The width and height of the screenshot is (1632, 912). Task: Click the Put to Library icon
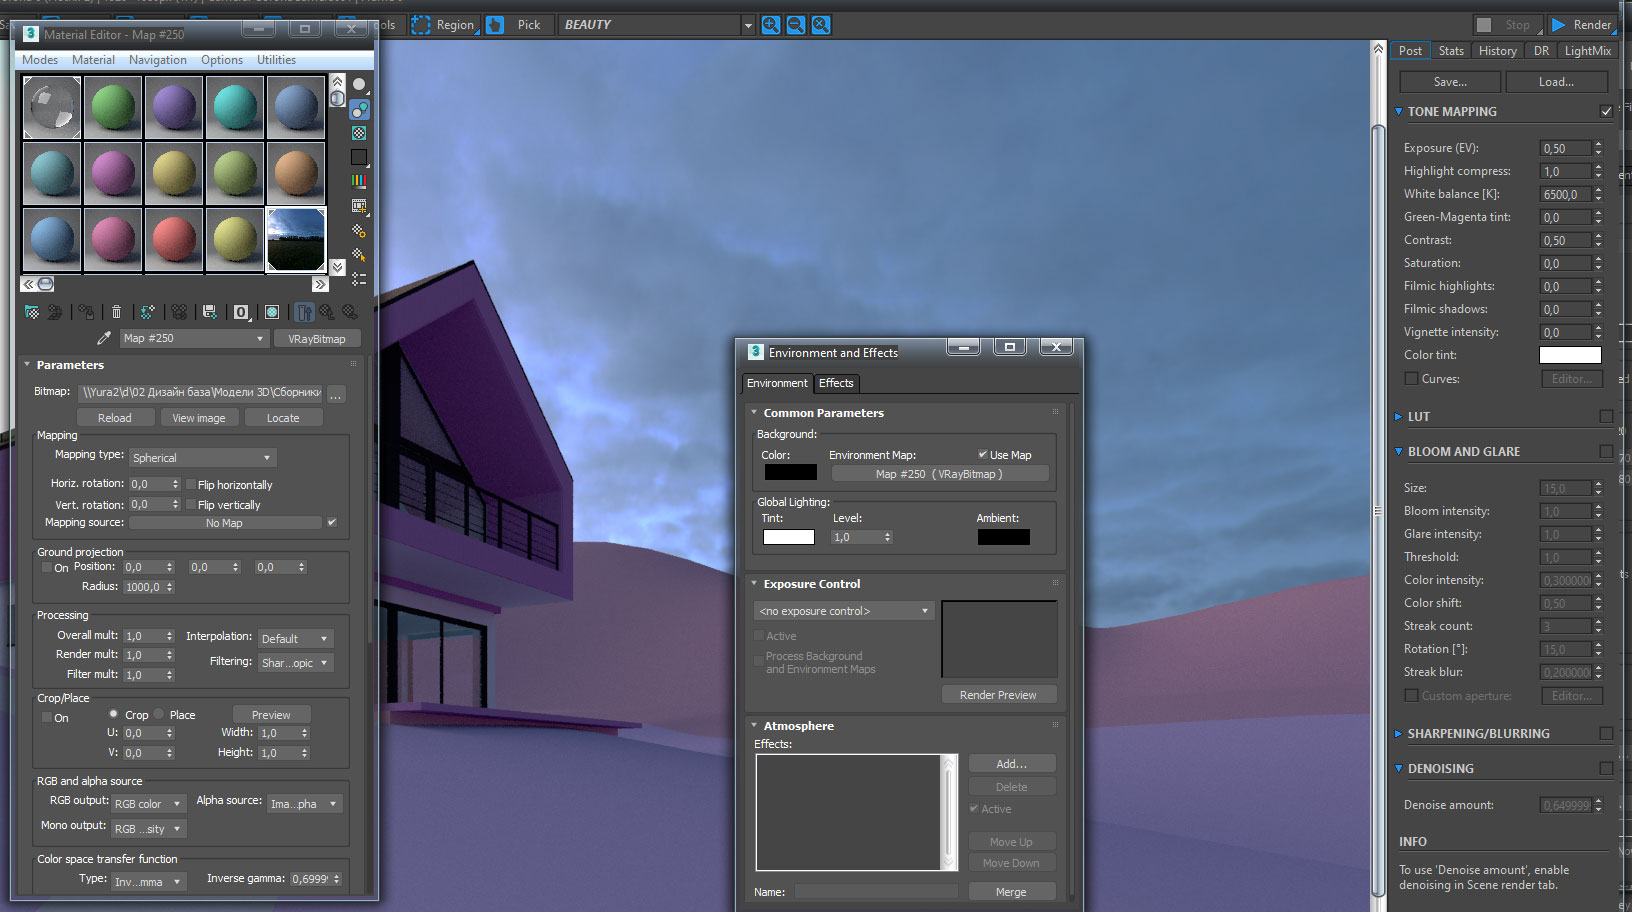click(209, 312)
